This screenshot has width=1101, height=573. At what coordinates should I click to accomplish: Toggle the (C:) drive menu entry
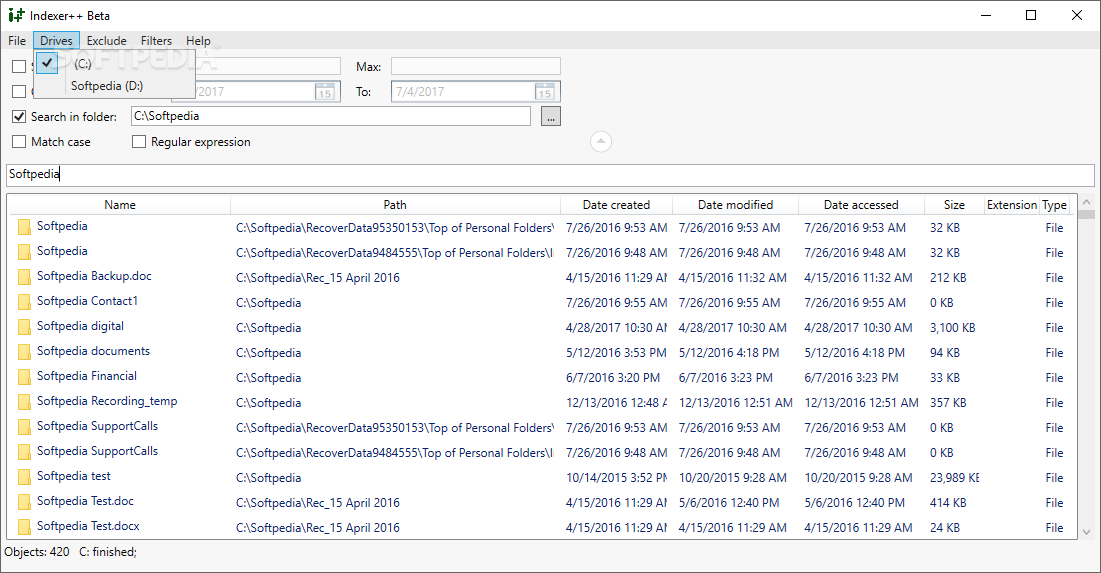point(114,63)
